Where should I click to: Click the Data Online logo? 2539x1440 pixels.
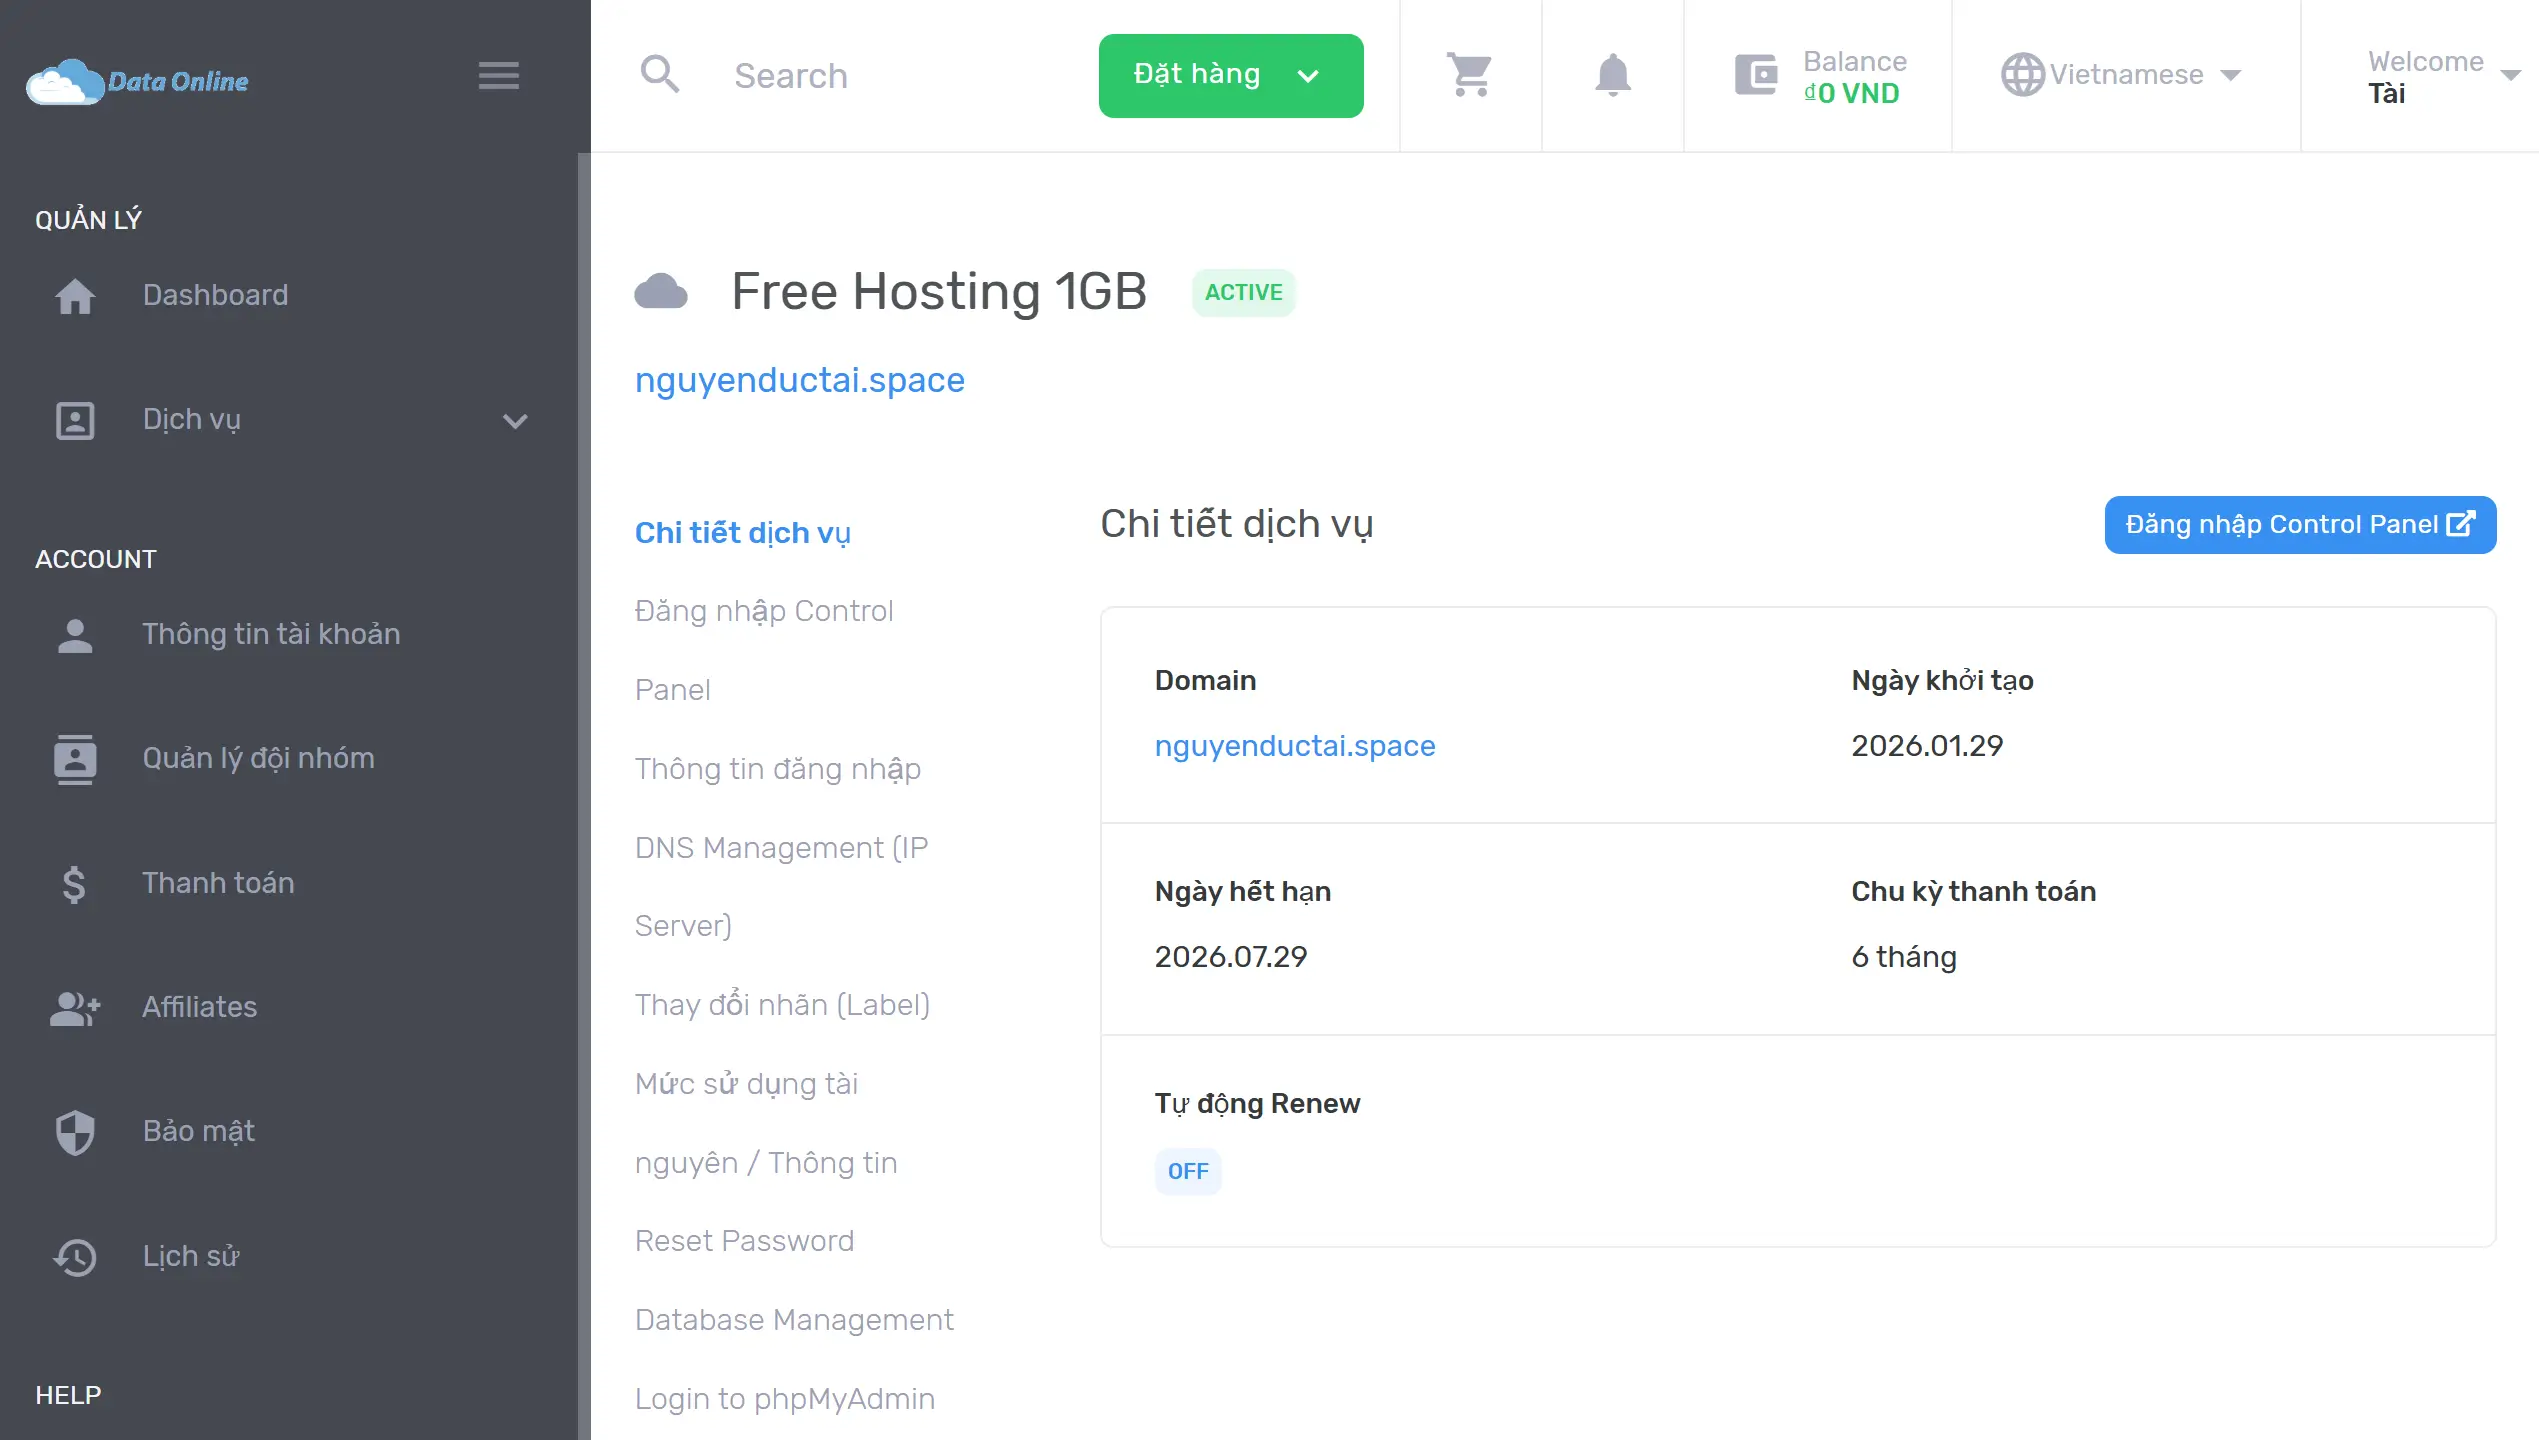pyautogui.click(x=138, y=81)
